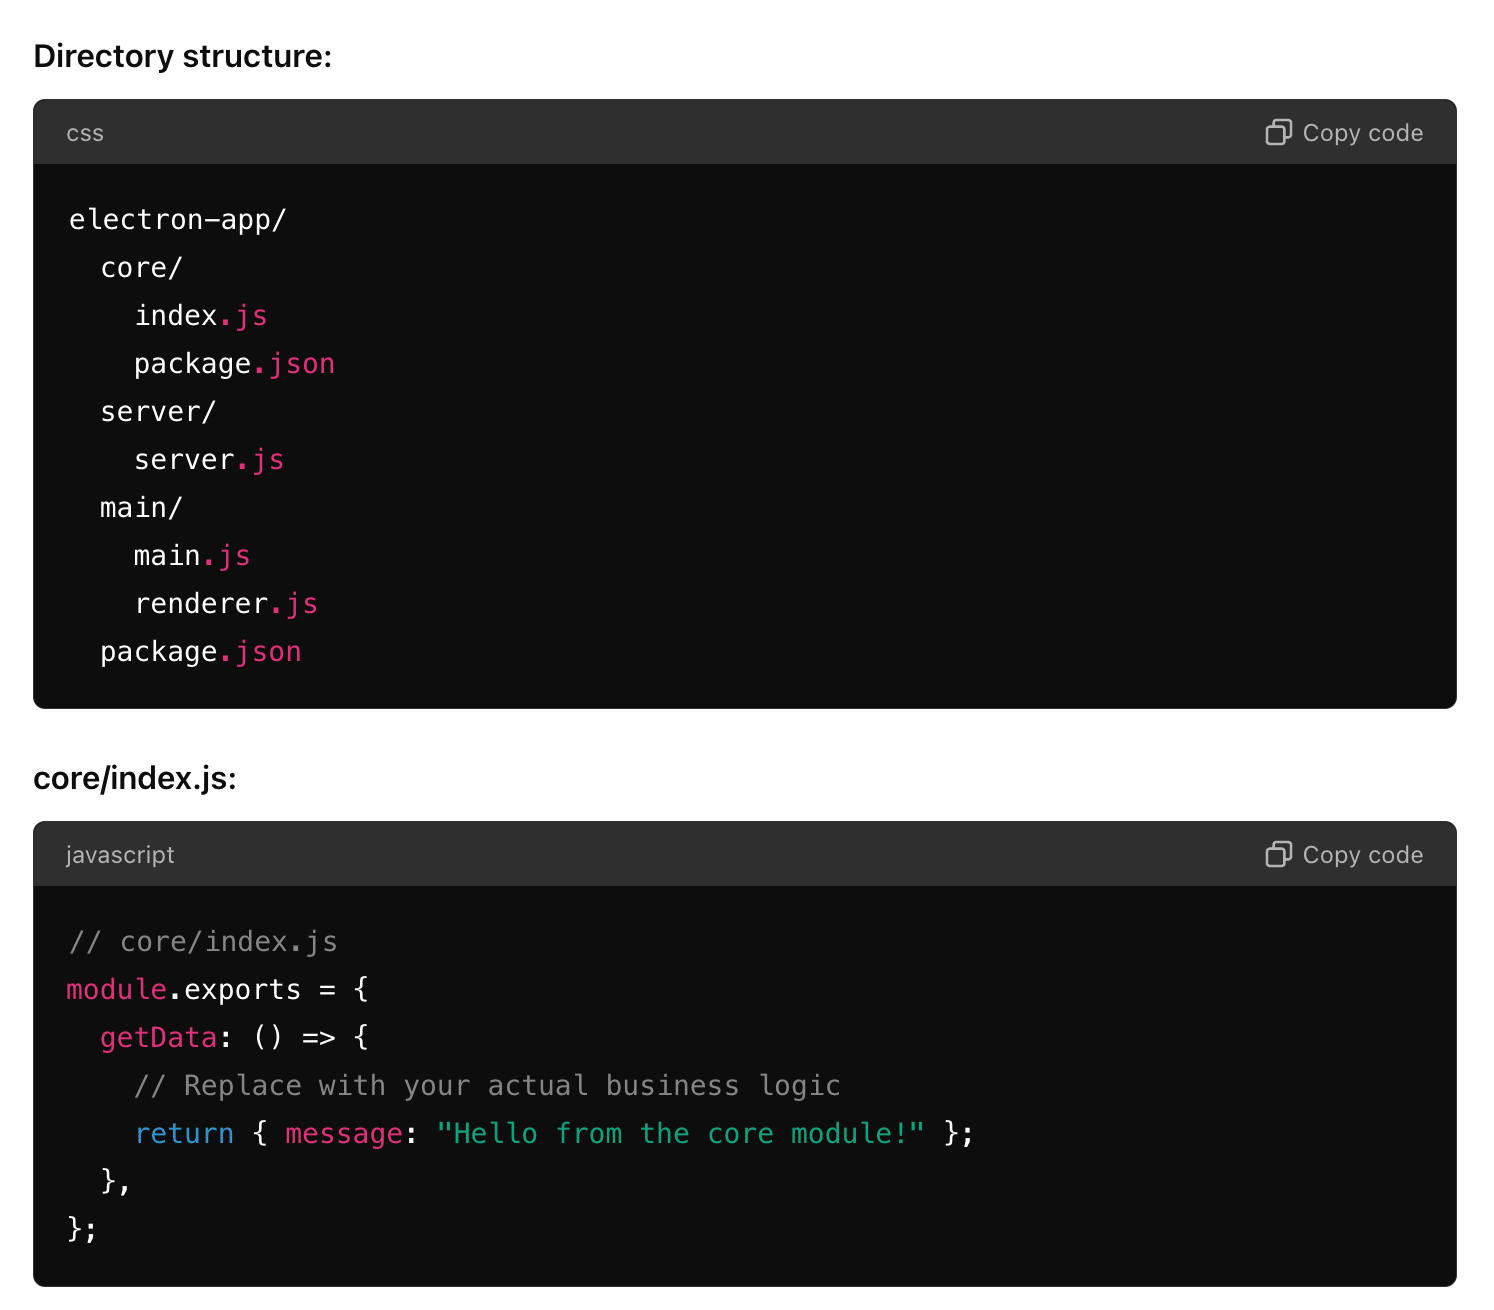The image size is (1494, 1310).
Task: Click the final '};' line
Action: click(82, 1230)
